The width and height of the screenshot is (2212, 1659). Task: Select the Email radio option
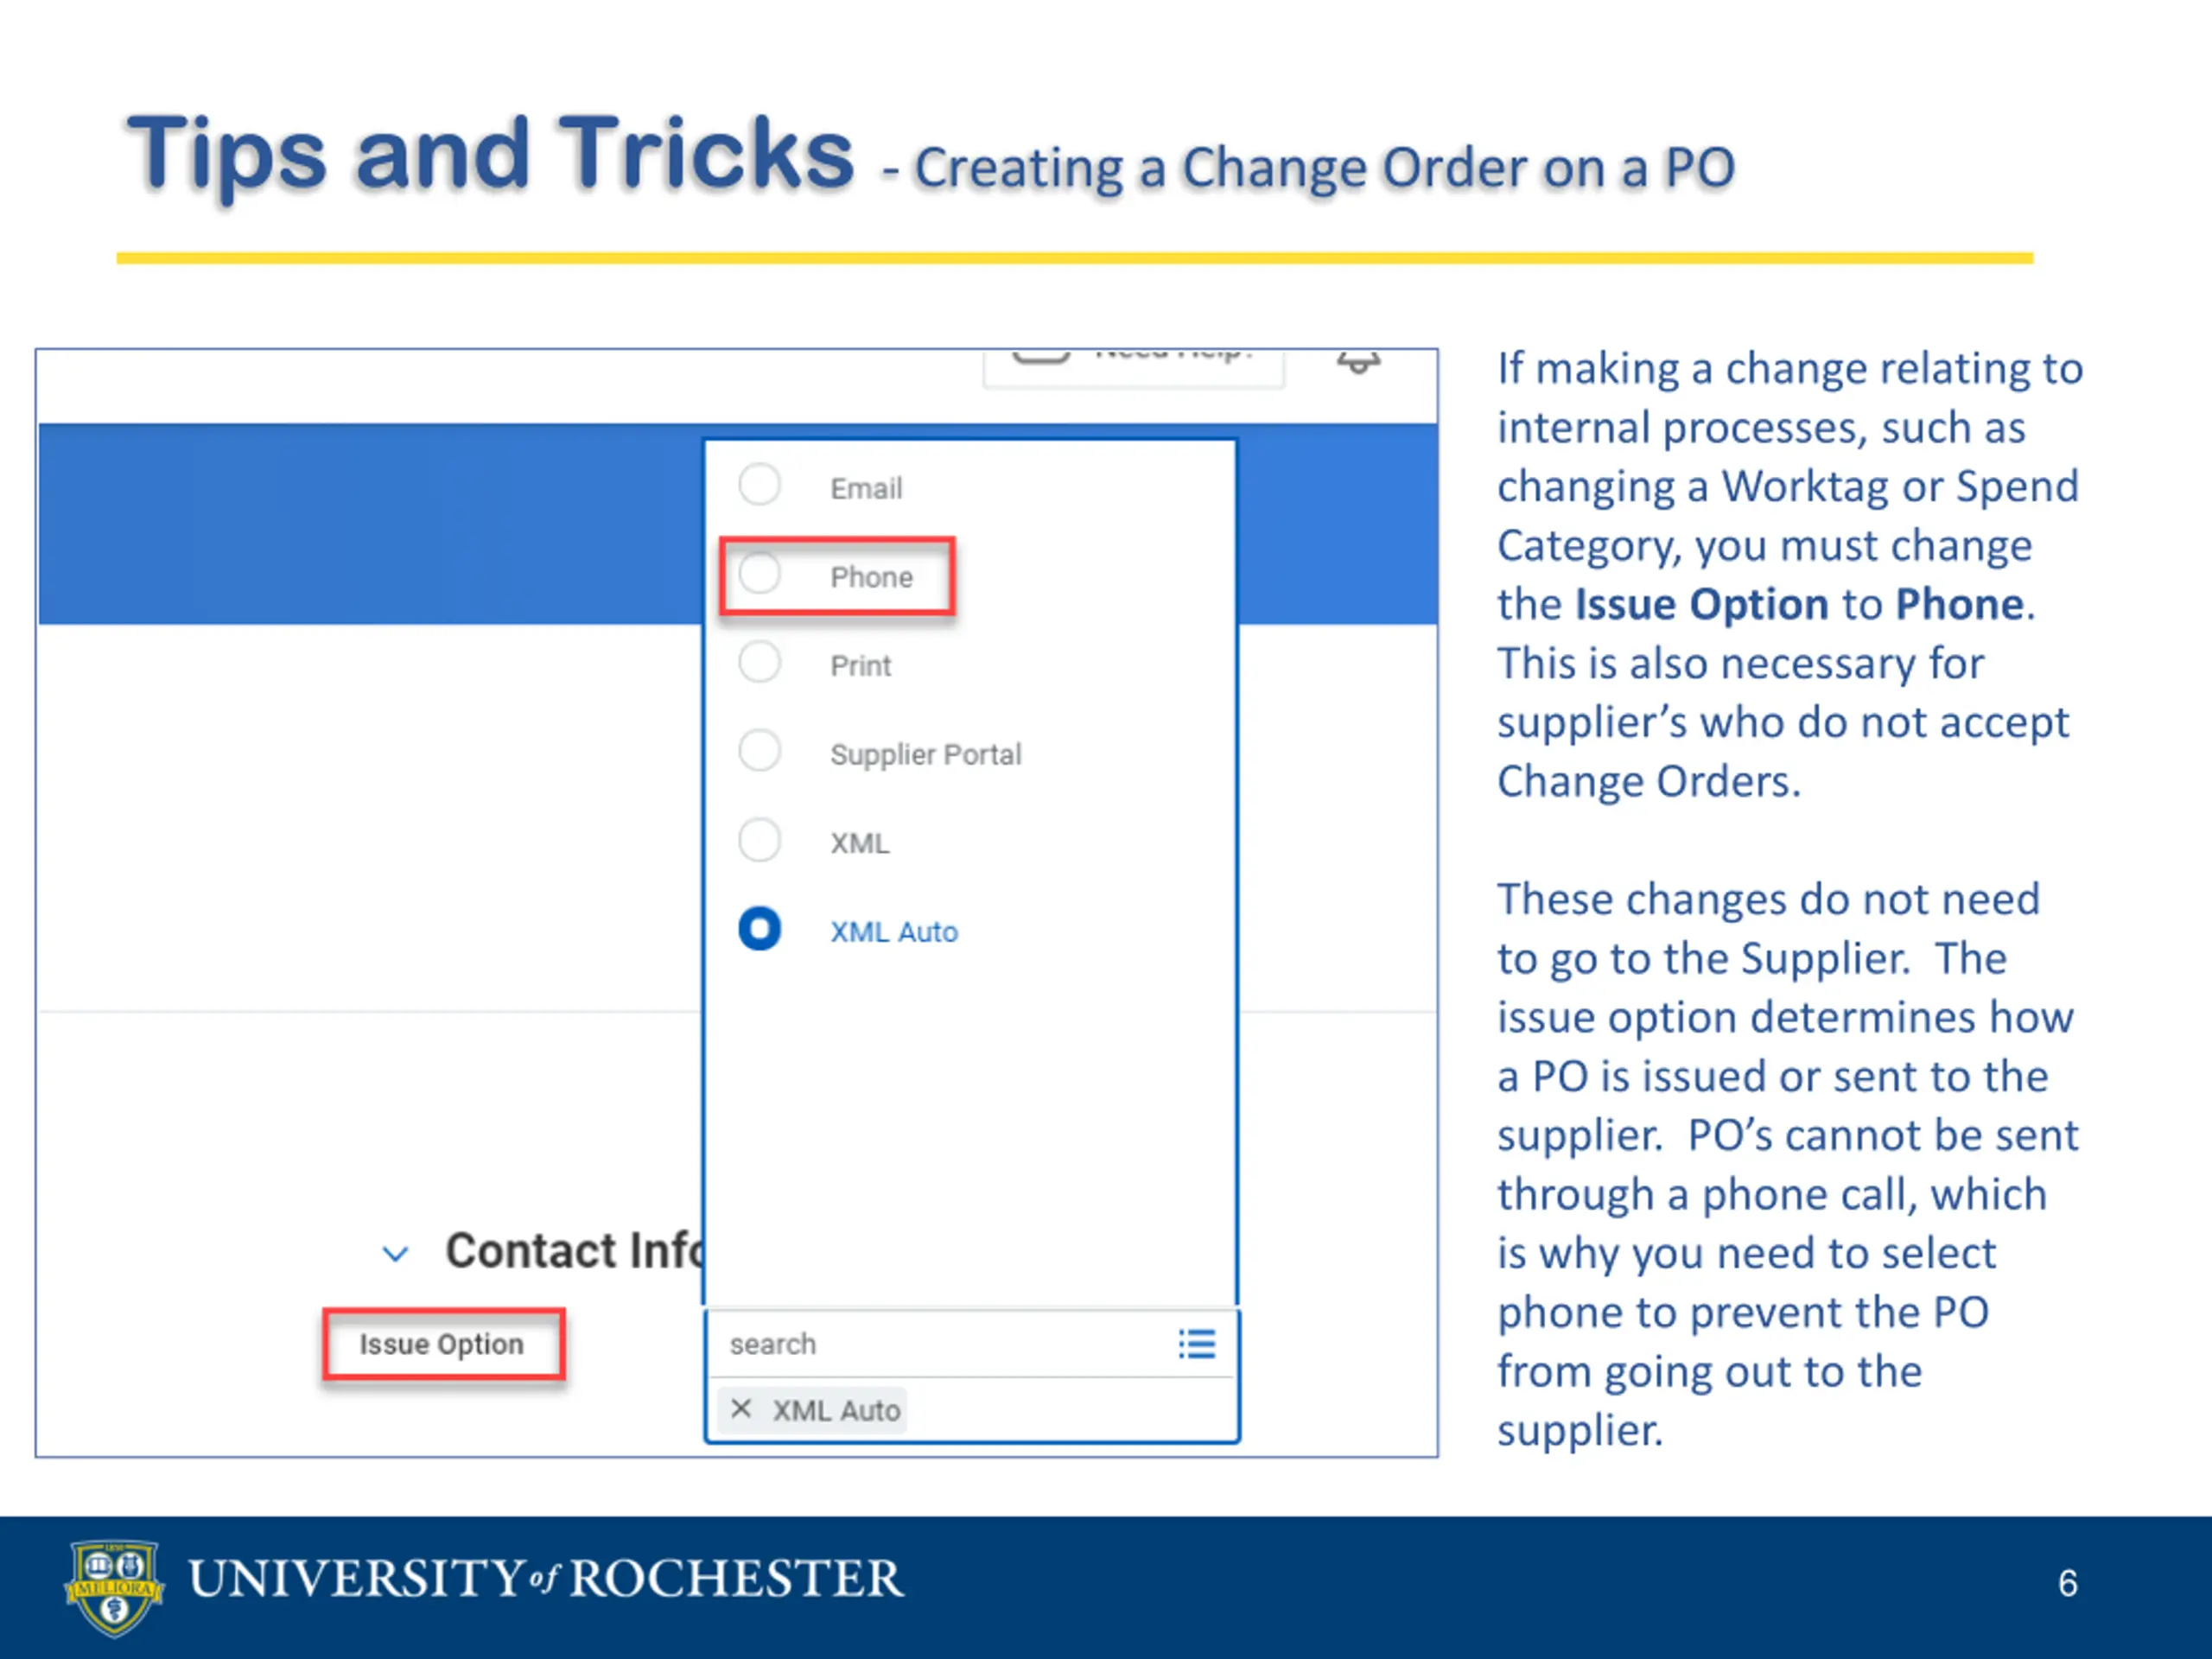[x=760, y=486]
